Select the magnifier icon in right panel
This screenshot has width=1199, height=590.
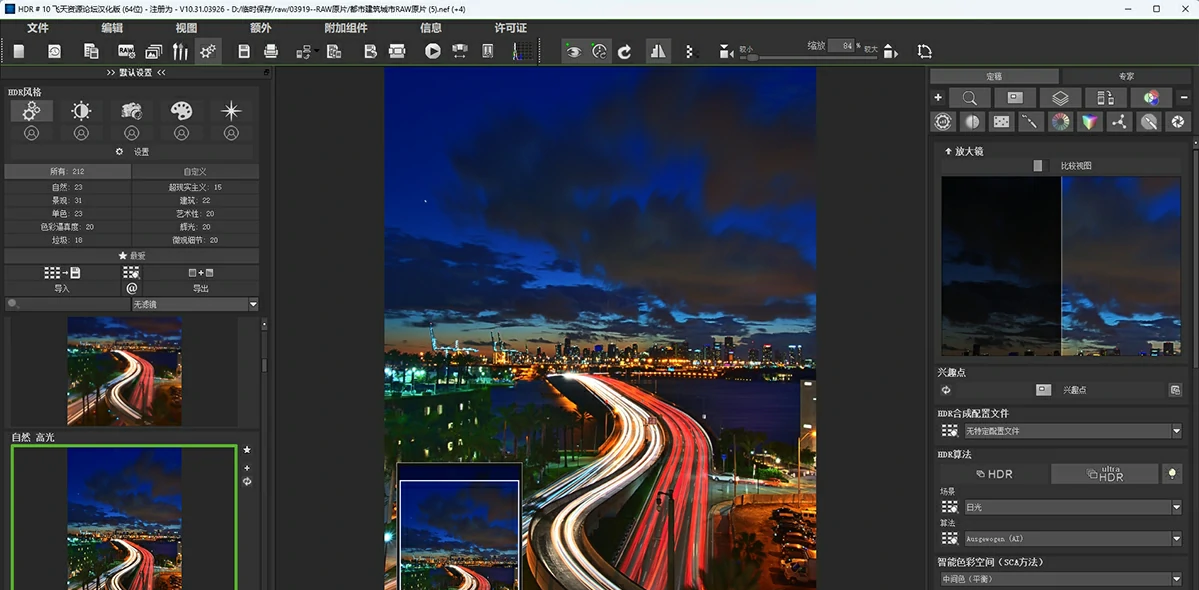coord(970,98)
